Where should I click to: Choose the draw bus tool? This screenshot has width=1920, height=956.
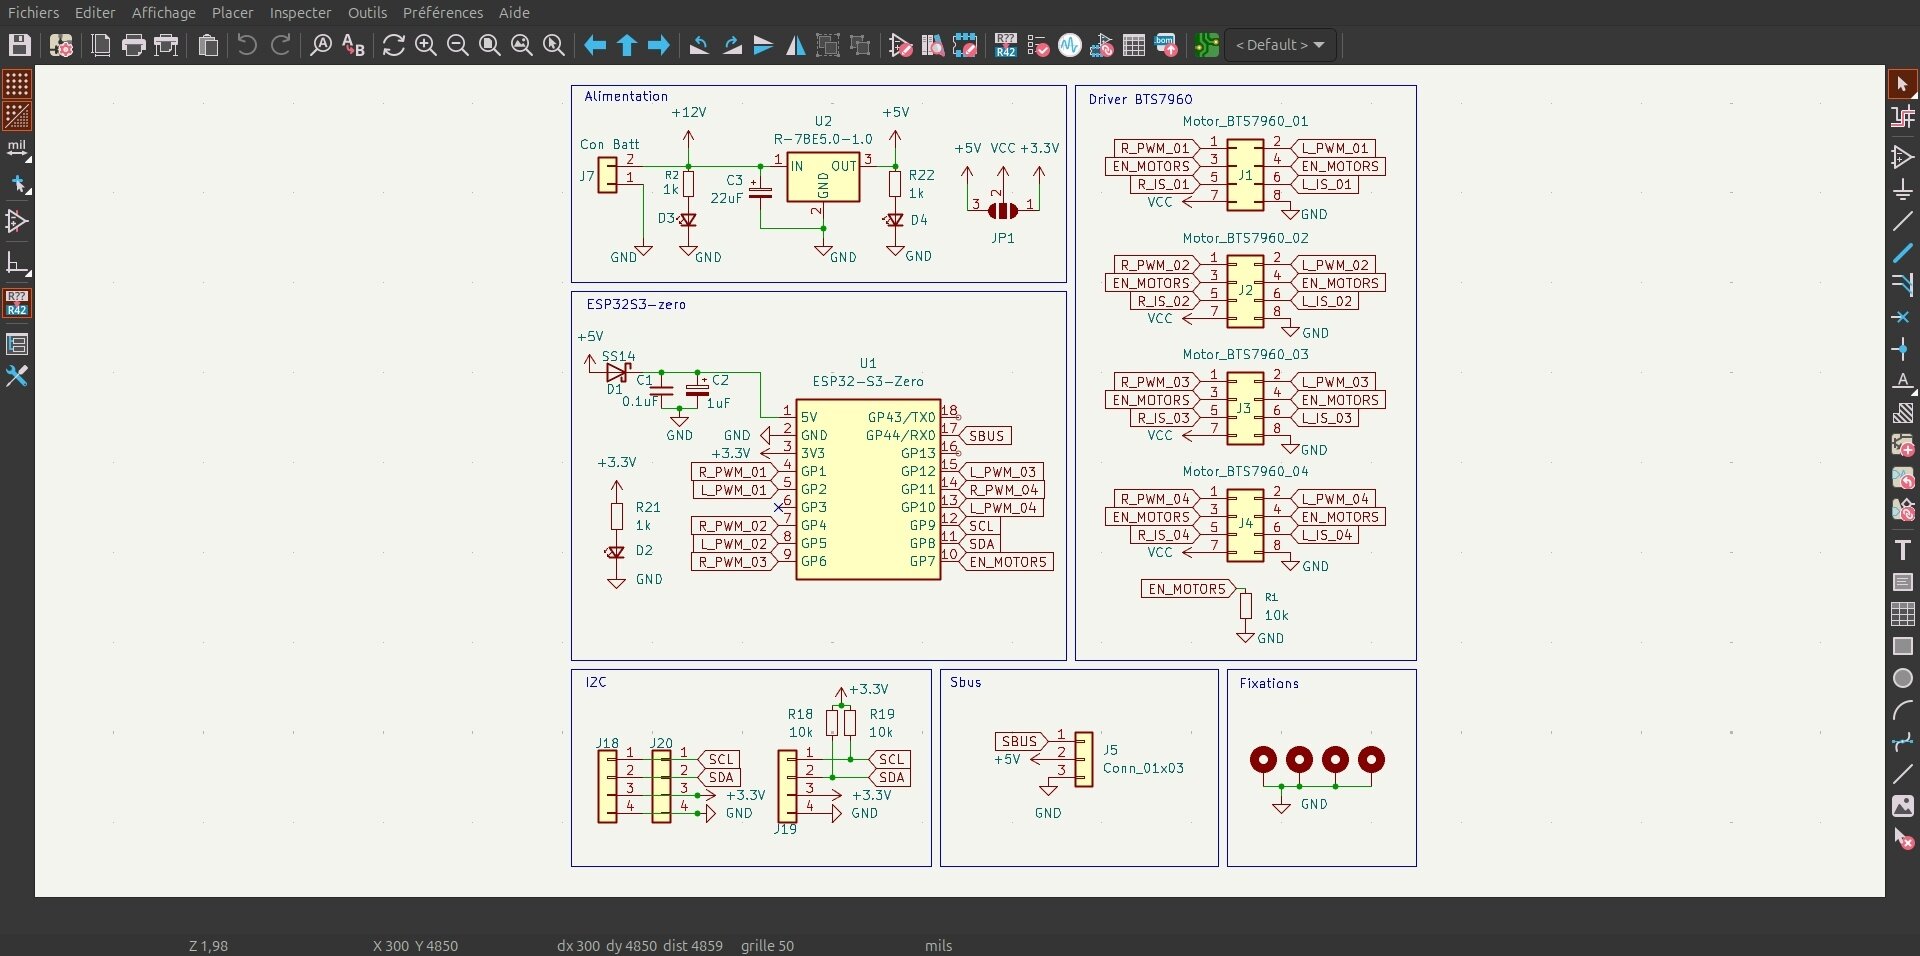[x=1903, y=253]
